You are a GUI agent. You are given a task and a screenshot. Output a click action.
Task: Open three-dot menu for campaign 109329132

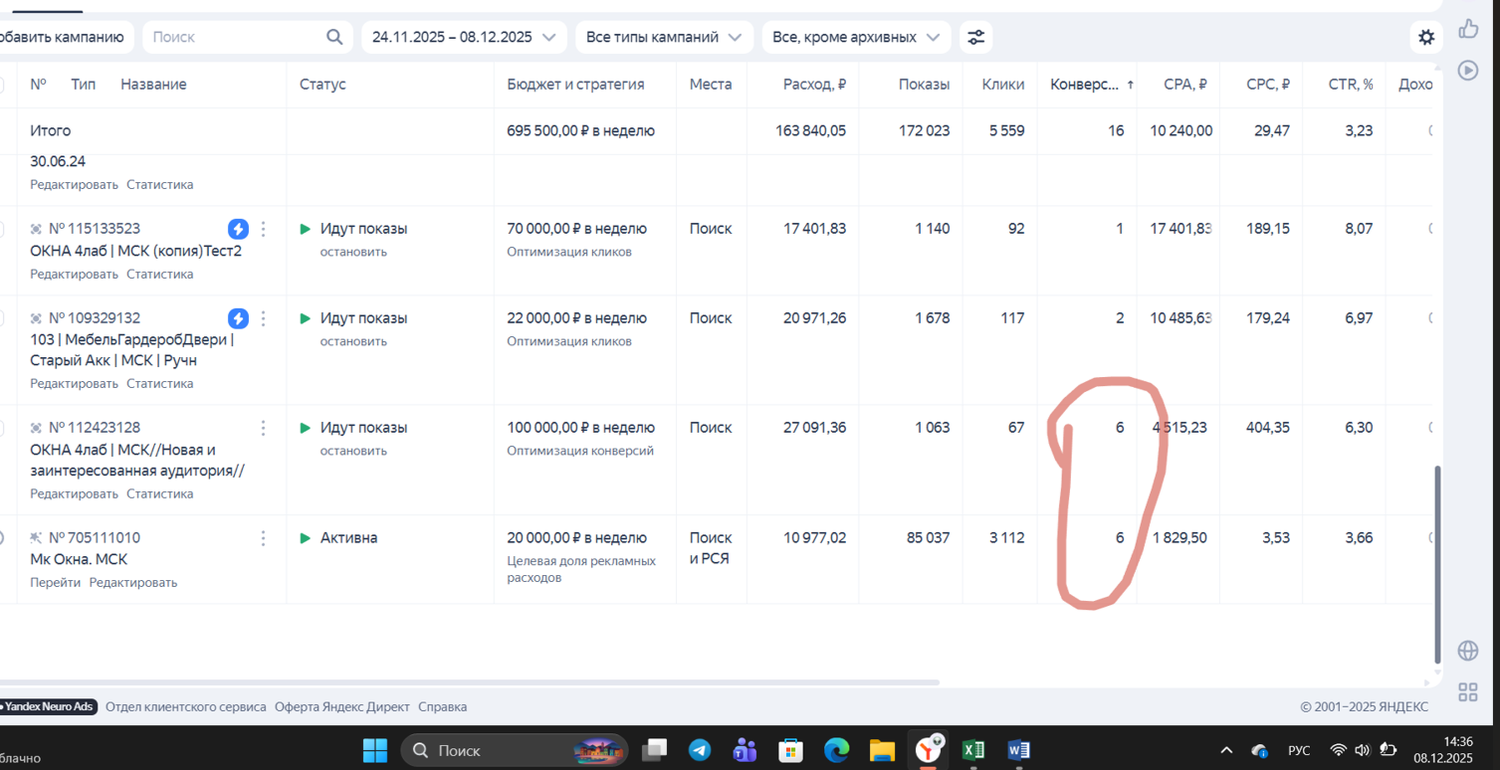coord(263,319)
